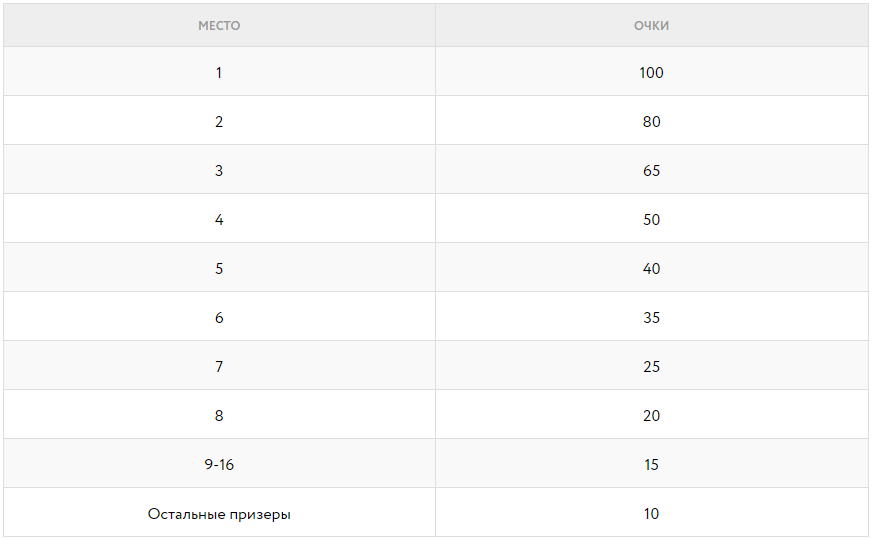Click the МЕСТО column header
The height and width of the screenshot is (539, 874).
219,26
